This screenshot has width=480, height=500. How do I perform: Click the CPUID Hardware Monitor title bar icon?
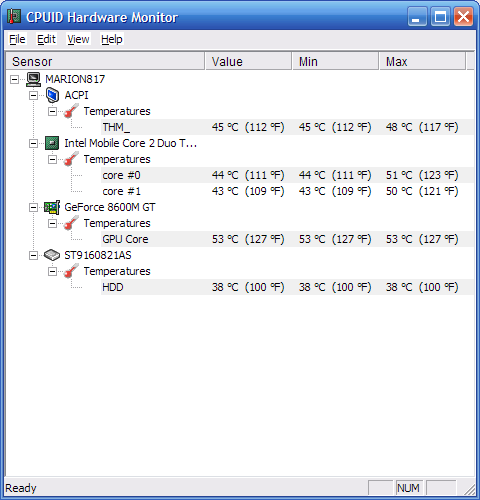[14, 16]
